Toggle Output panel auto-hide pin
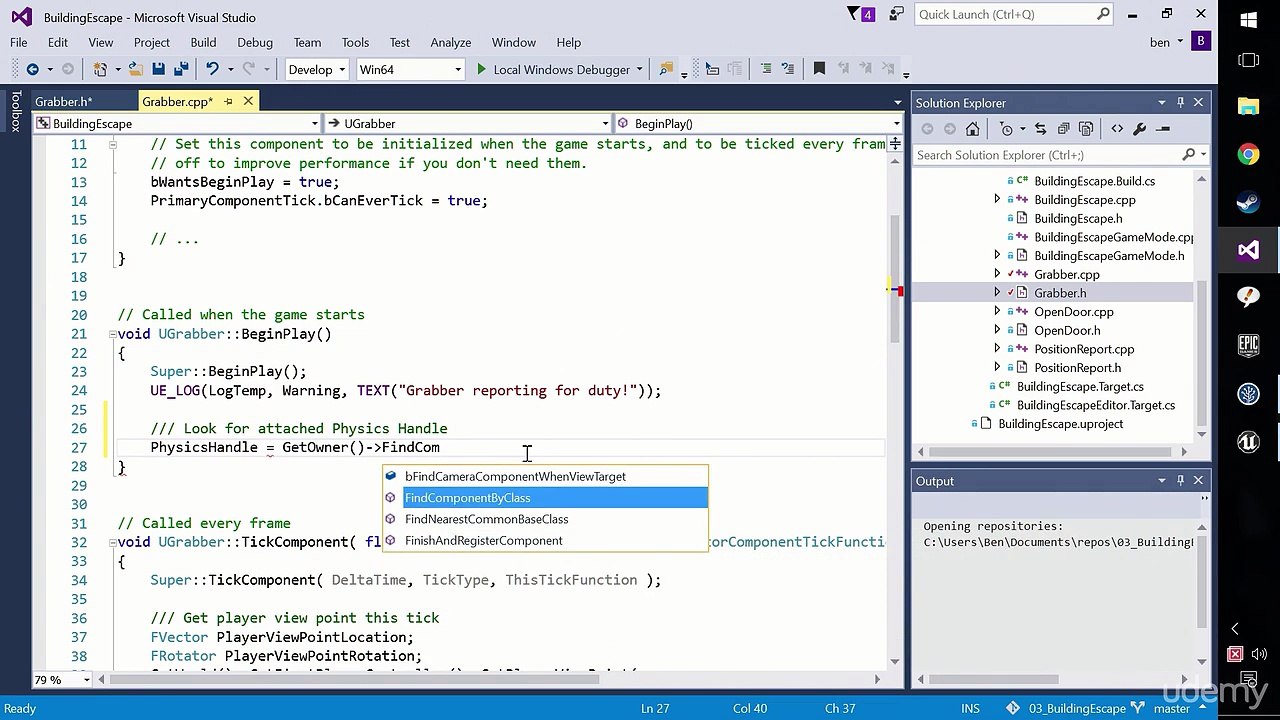This screenshot has width=1280, height=720. 1180,481
